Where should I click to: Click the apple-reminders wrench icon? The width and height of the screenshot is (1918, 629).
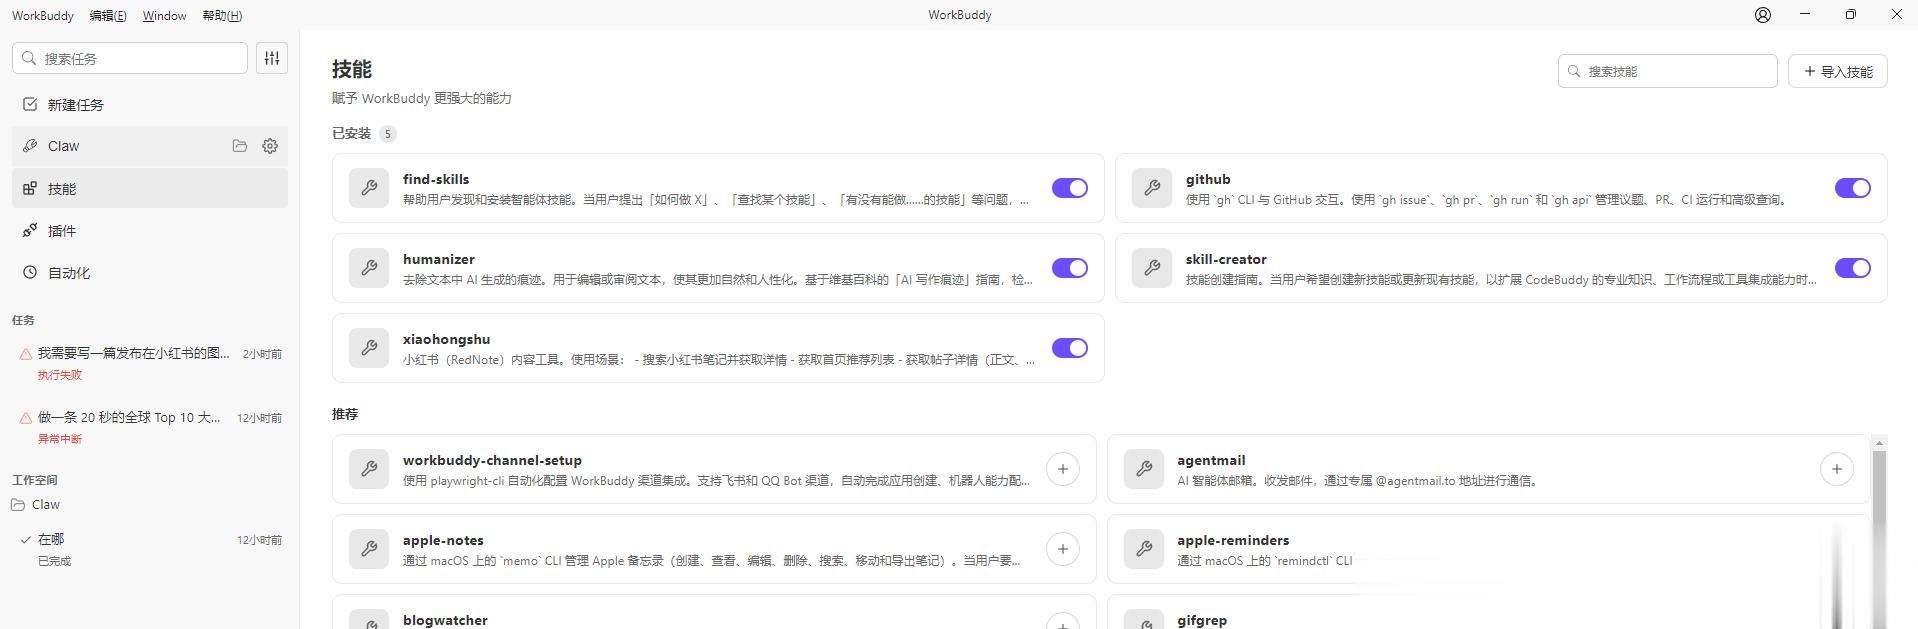click(x=1144, y=549)
